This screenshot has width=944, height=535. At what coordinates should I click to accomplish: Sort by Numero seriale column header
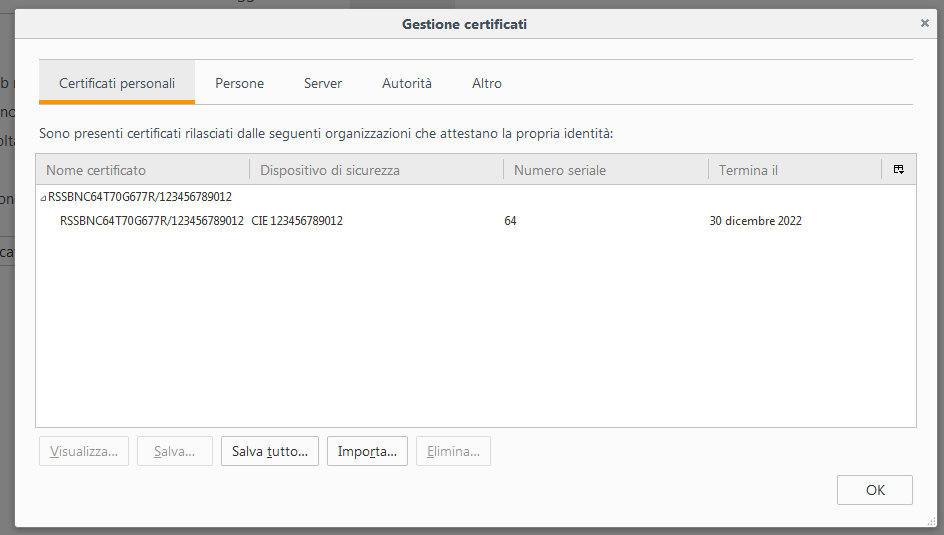coord(606,170)
